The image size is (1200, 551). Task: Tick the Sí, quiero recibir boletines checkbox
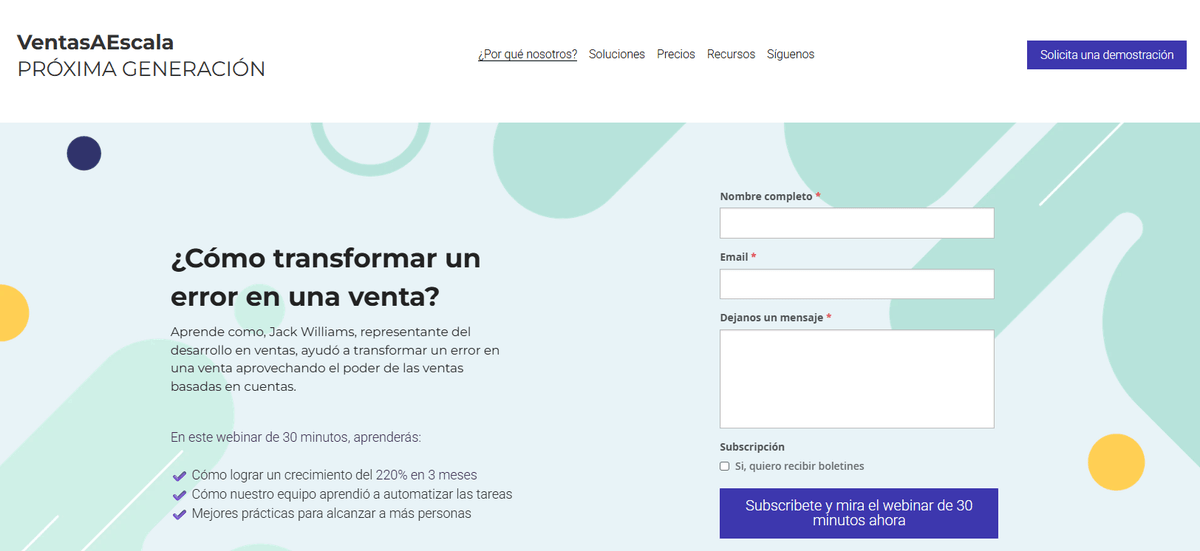pyautogui.click(x=725, y=466)
